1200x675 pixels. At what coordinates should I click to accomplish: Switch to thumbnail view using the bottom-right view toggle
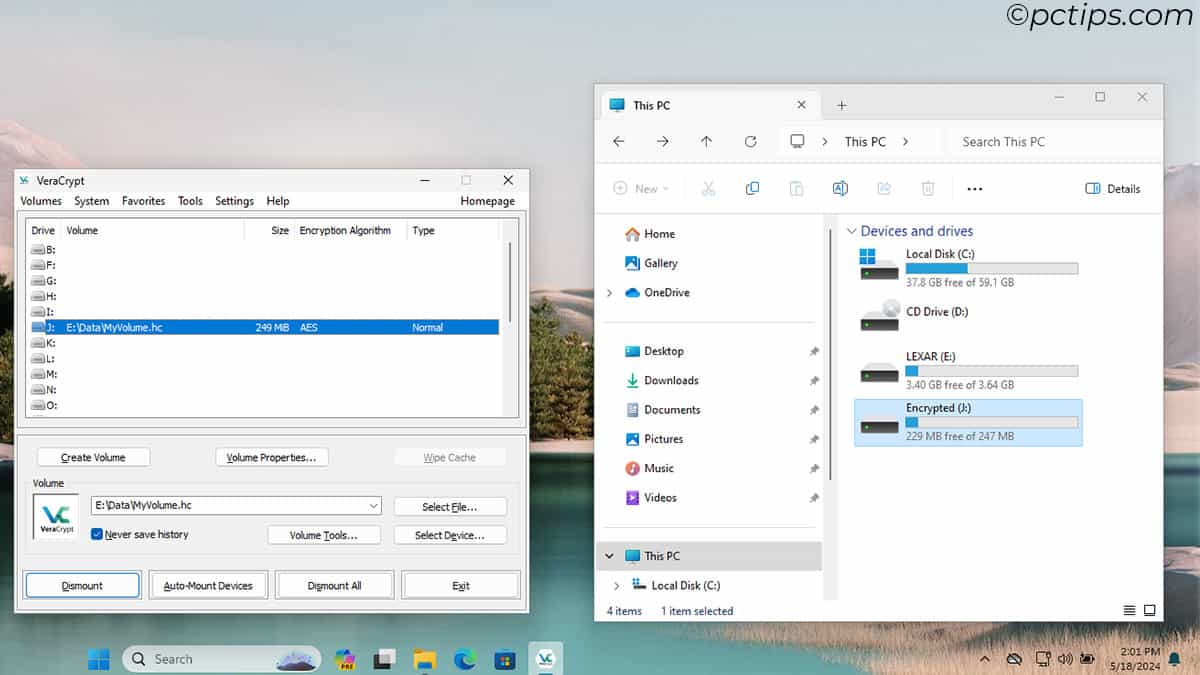click(x=1150, y=608)
